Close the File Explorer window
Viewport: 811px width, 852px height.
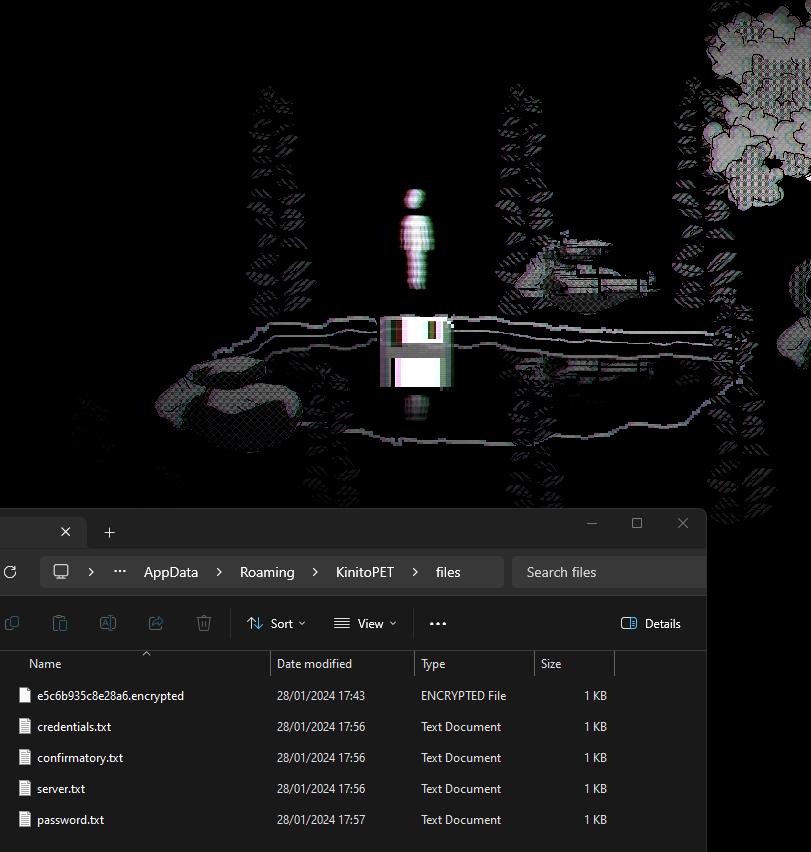(683, 523)
